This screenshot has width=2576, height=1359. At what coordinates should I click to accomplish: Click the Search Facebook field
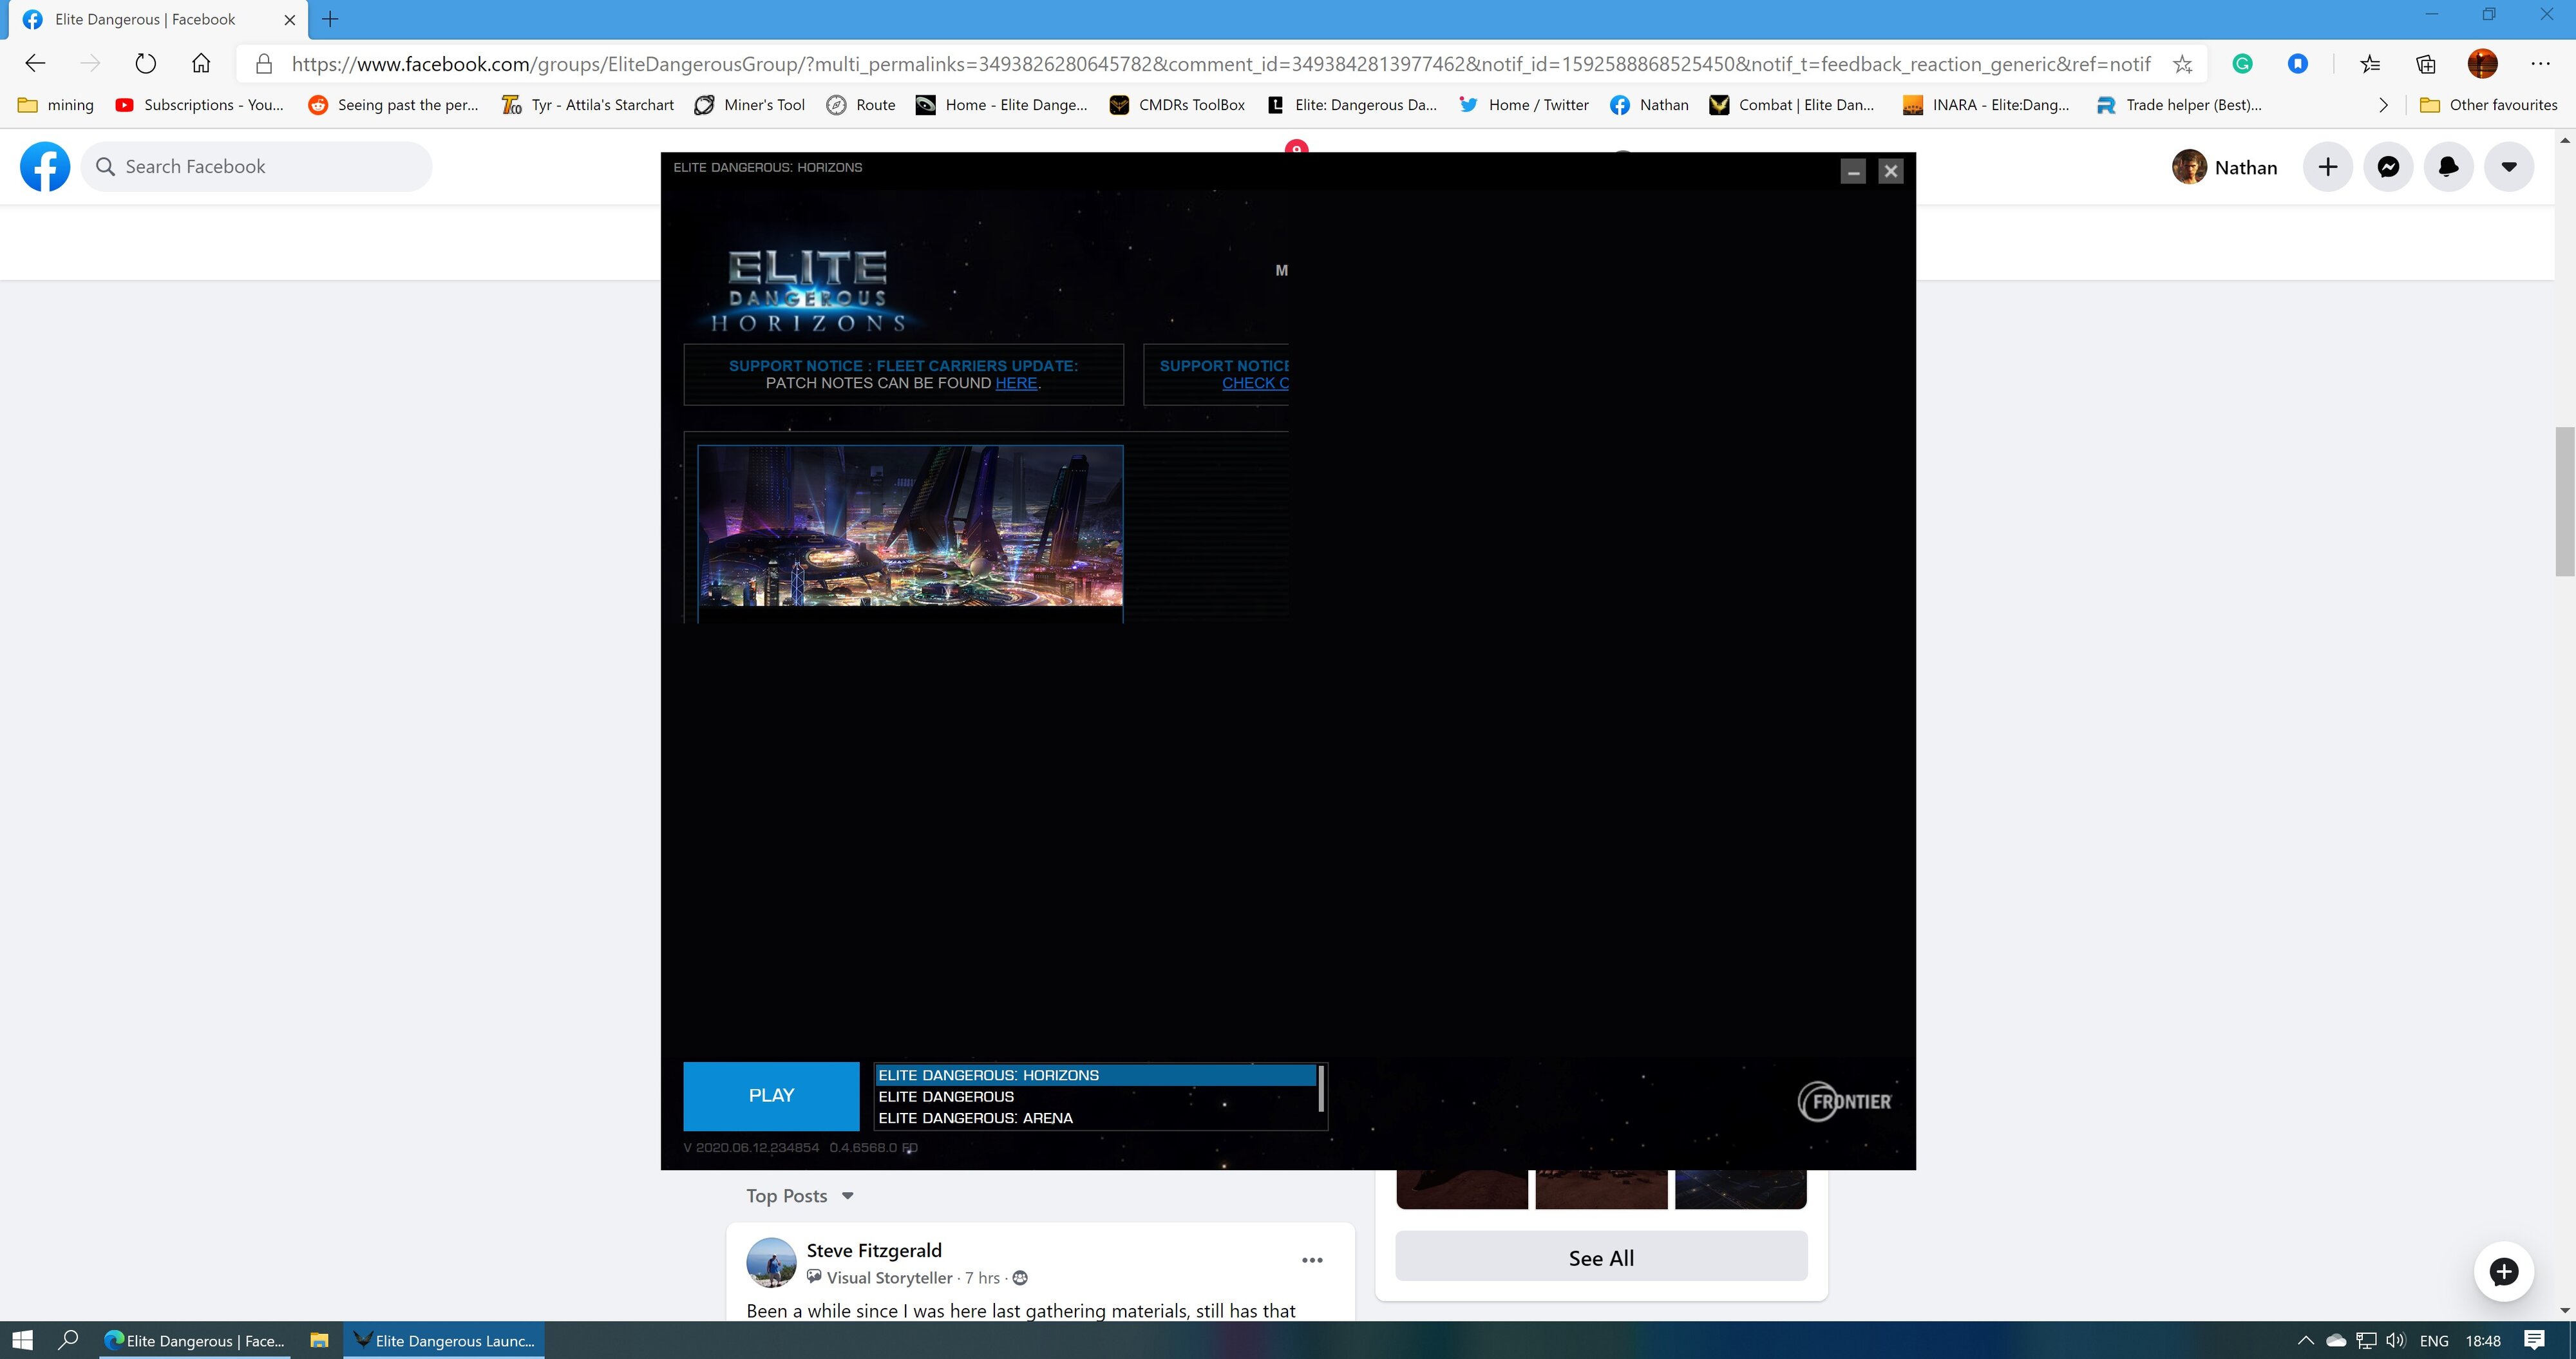[257, 167]
